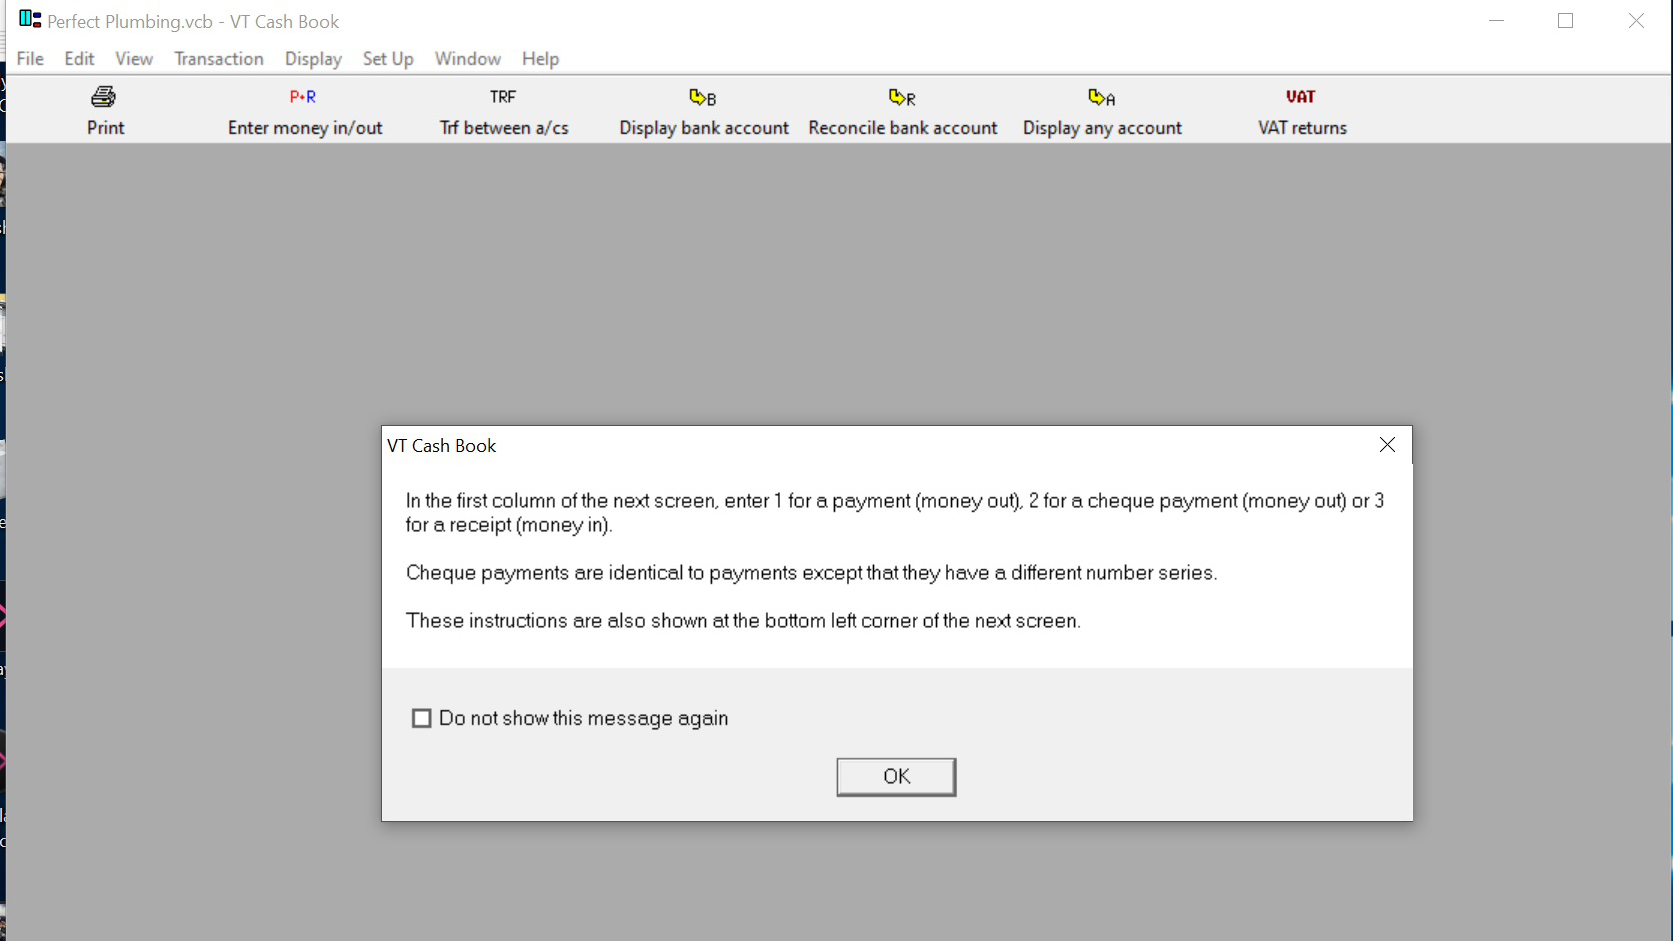
Task: Open the Window menu
Action: click(x=468, y=59)
